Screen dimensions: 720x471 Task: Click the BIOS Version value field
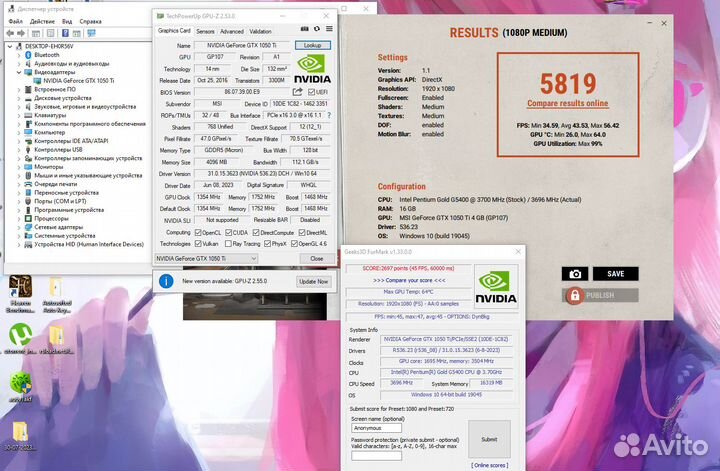point(242,92)
